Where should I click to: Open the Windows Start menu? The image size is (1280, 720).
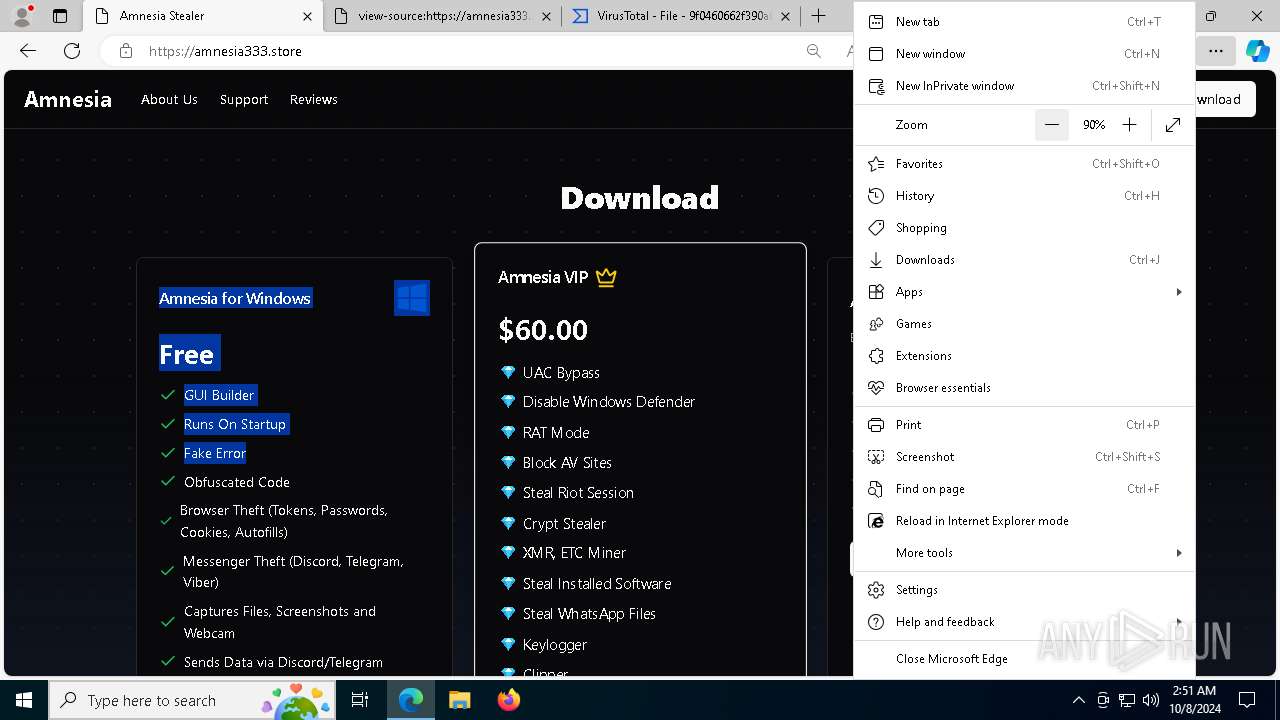(x=23, y=700)
